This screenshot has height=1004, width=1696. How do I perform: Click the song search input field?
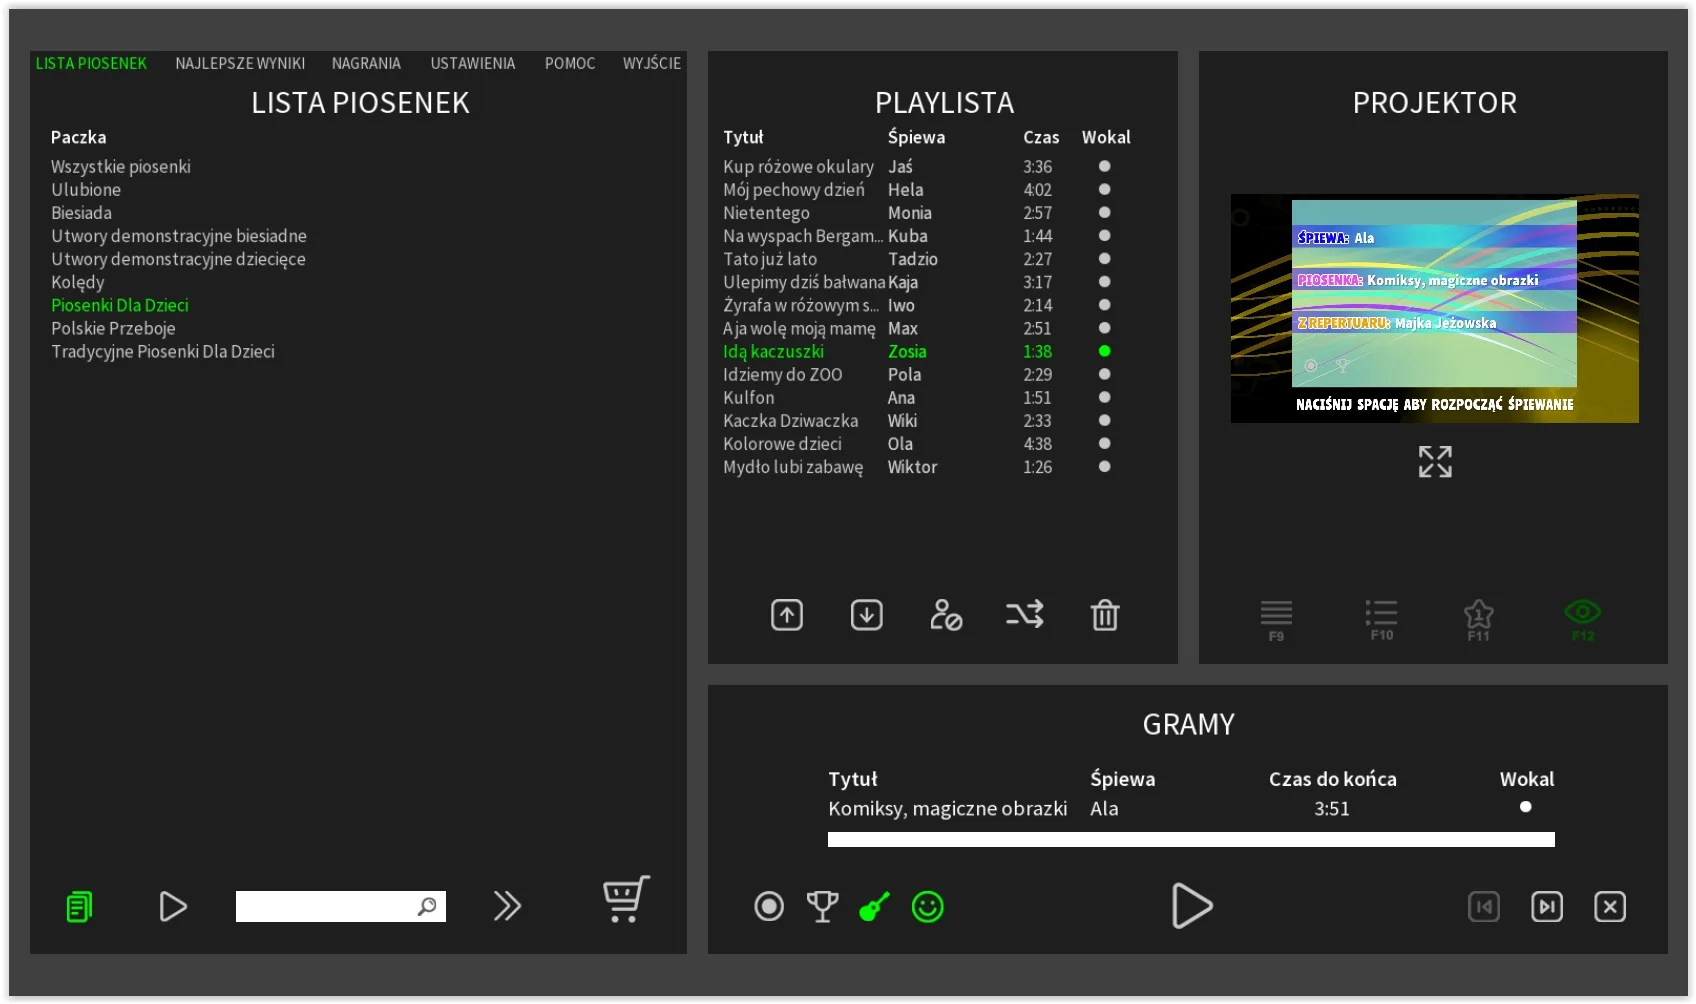tap(325, 906)
